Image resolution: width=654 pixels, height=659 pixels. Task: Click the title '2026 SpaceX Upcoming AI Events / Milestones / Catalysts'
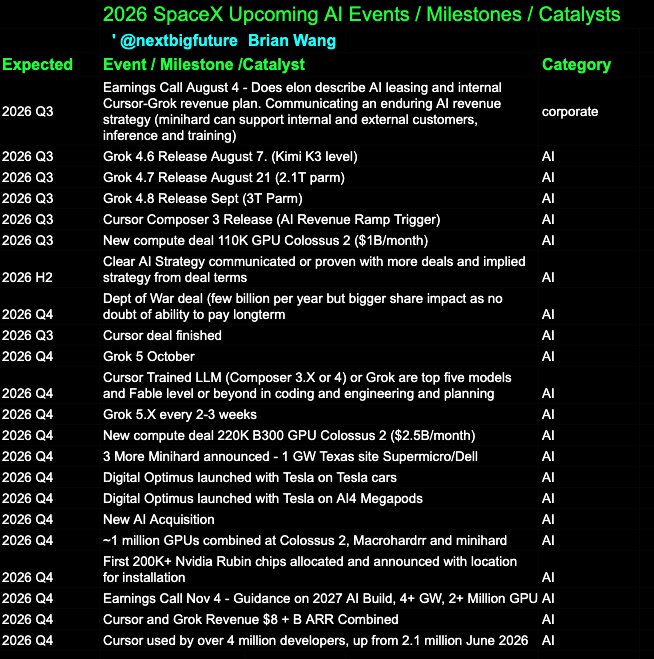point(361,15)
